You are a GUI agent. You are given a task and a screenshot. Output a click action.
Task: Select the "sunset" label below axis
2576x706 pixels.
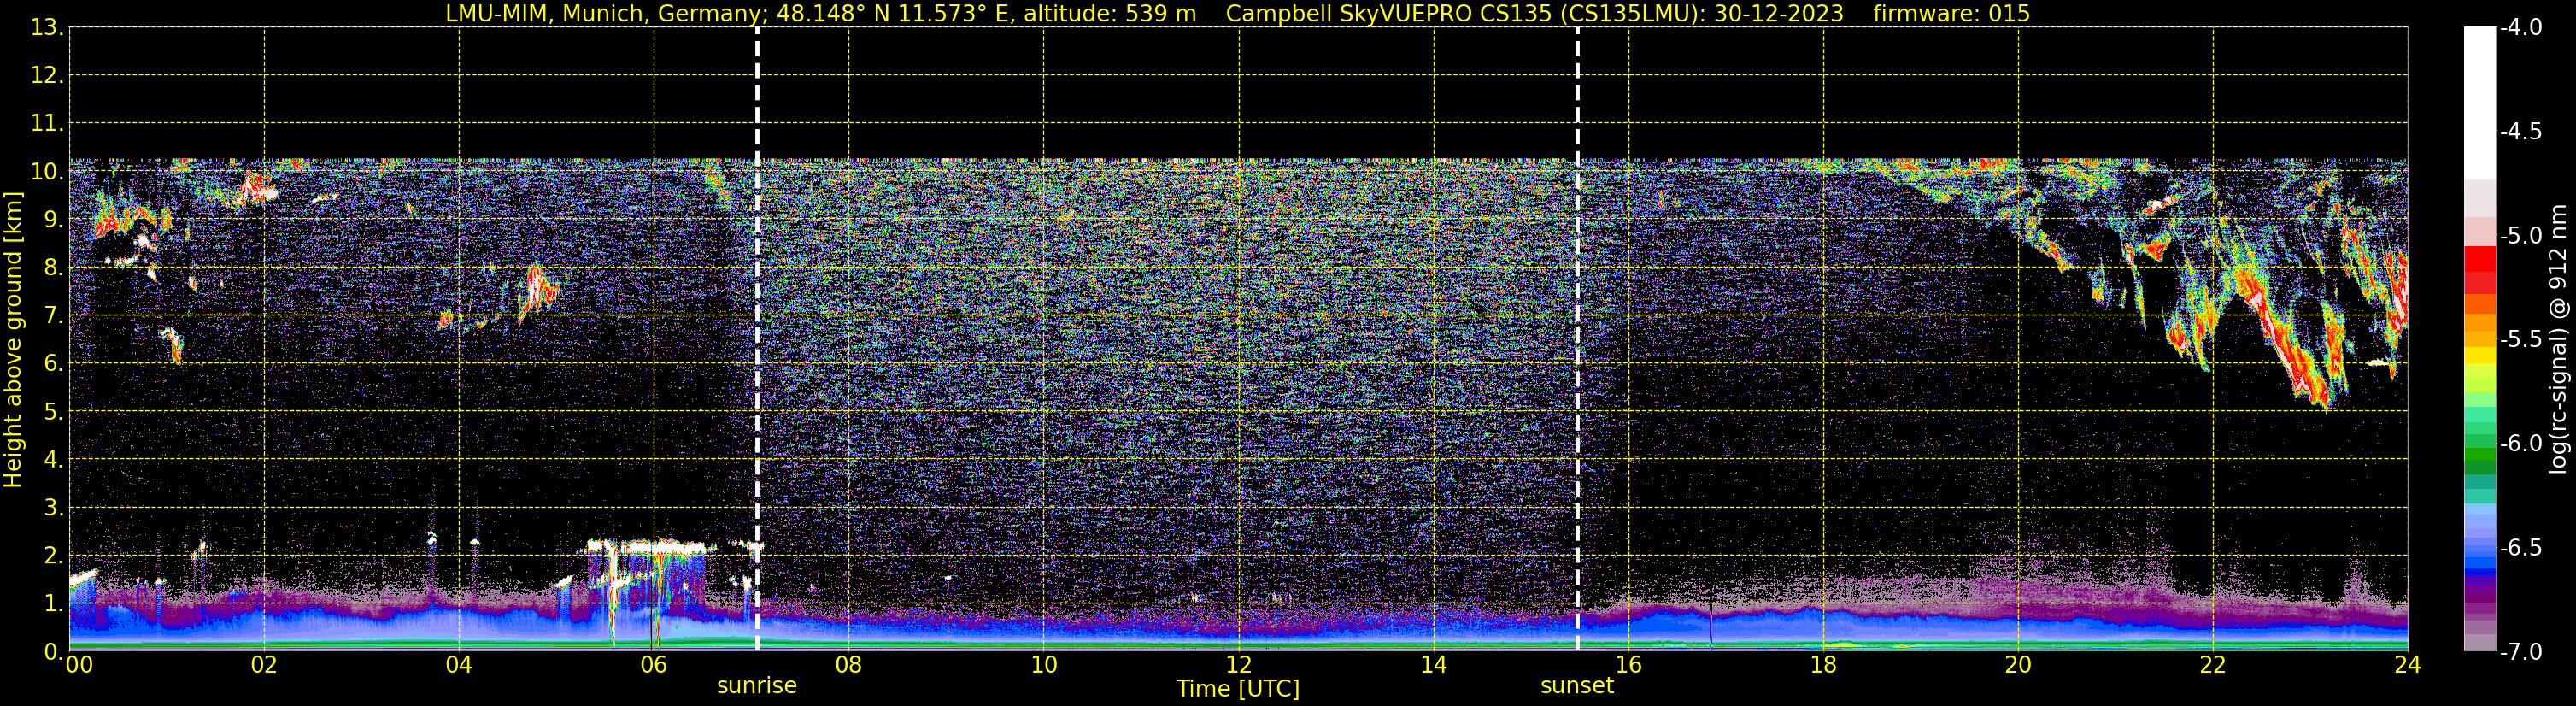click(x=1577, y=686)
